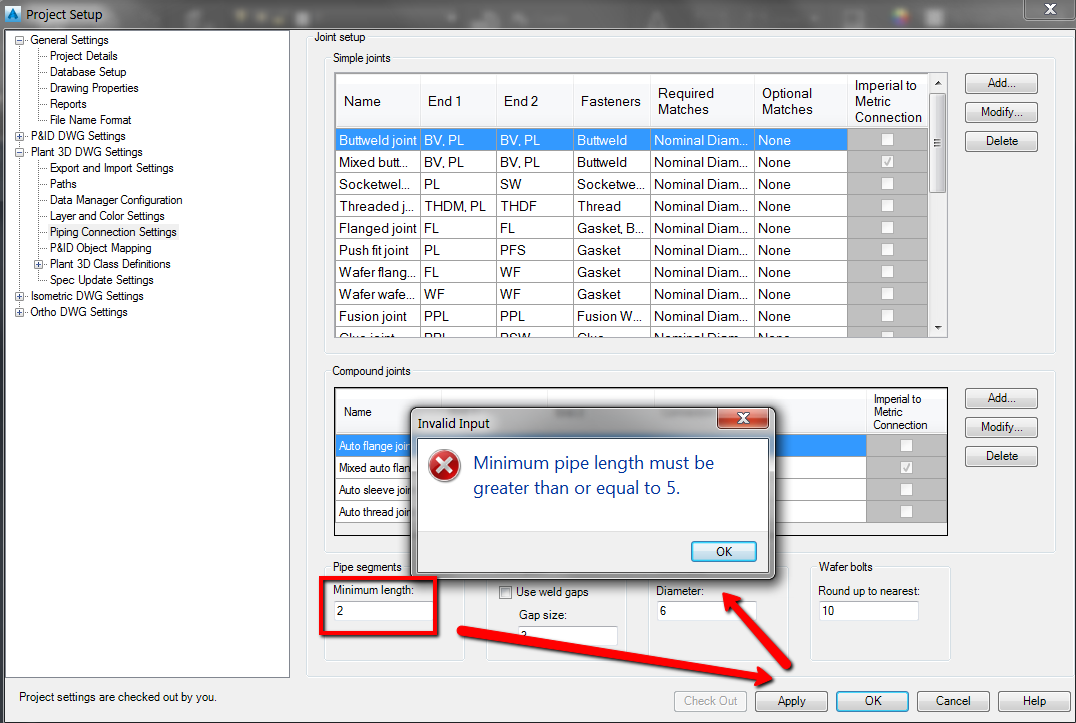1076x723 pixels.
Task: Edit the Round up to nearest value
Action: point(868,610)
